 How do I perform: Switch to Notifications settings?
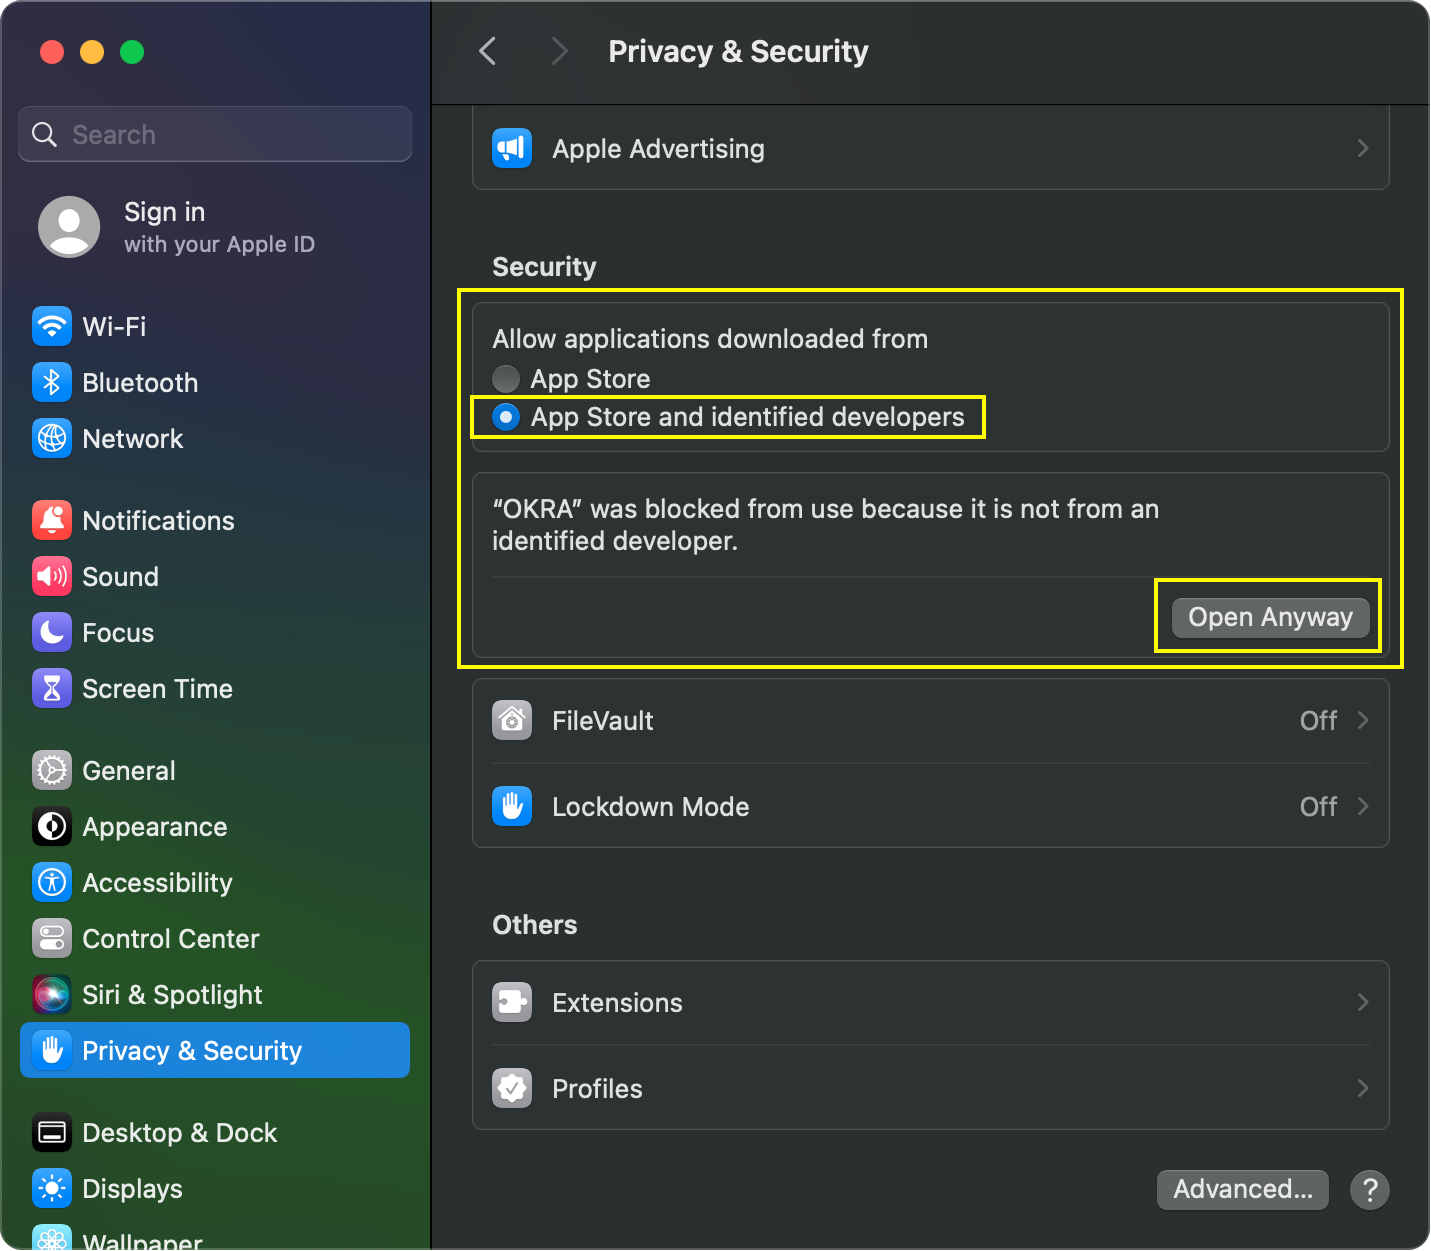coord(215,520)
